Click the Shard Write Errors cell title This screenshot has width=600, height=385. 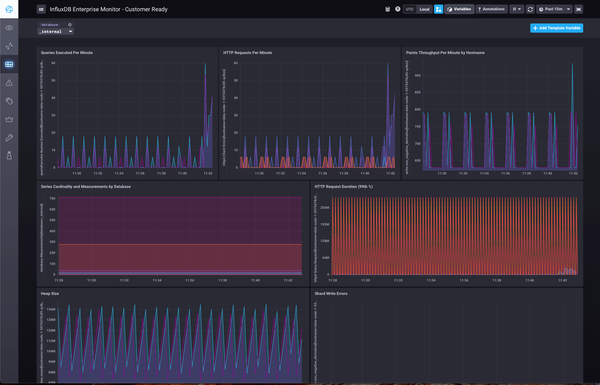pos(331,294)
